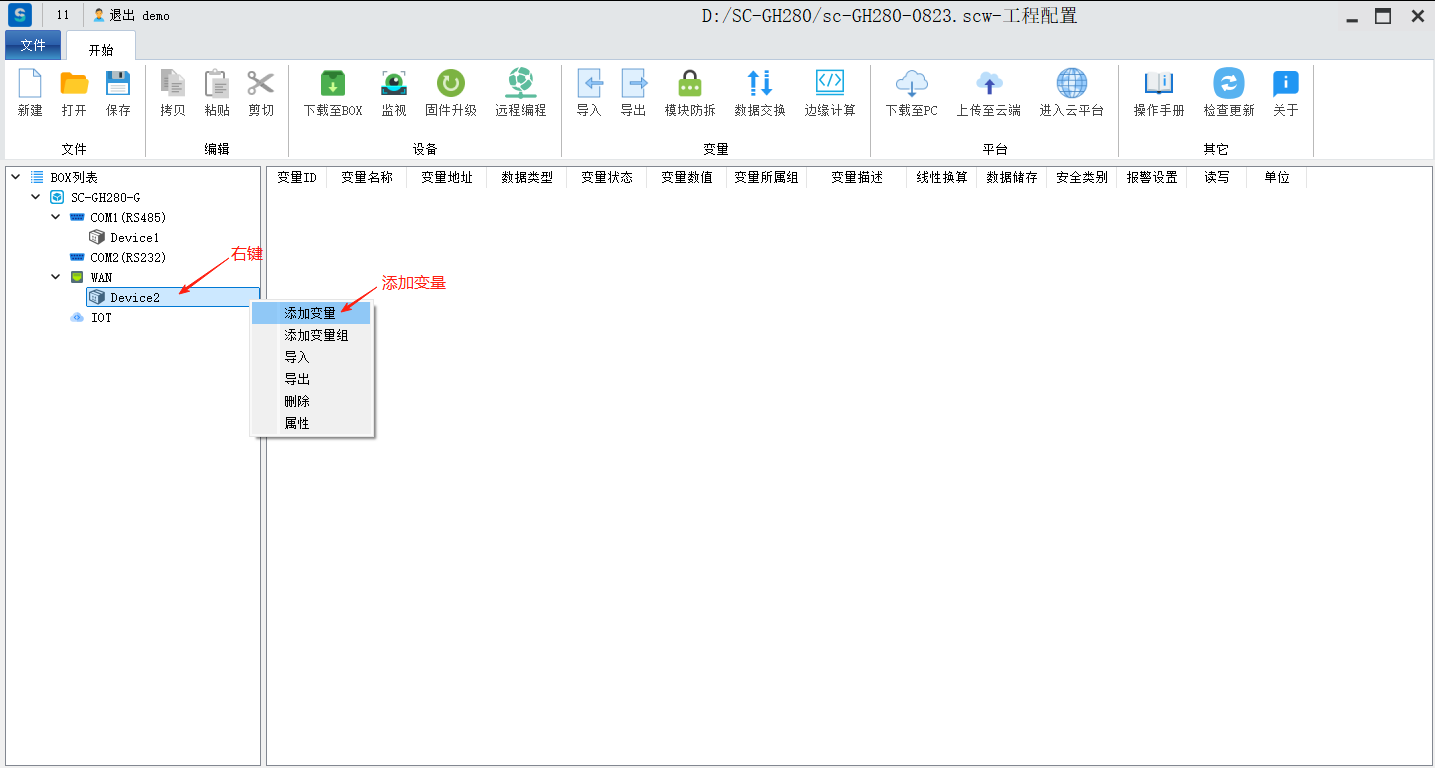
Task: Open the 监视 monitor tool
Action: click(x=394, y=84)
